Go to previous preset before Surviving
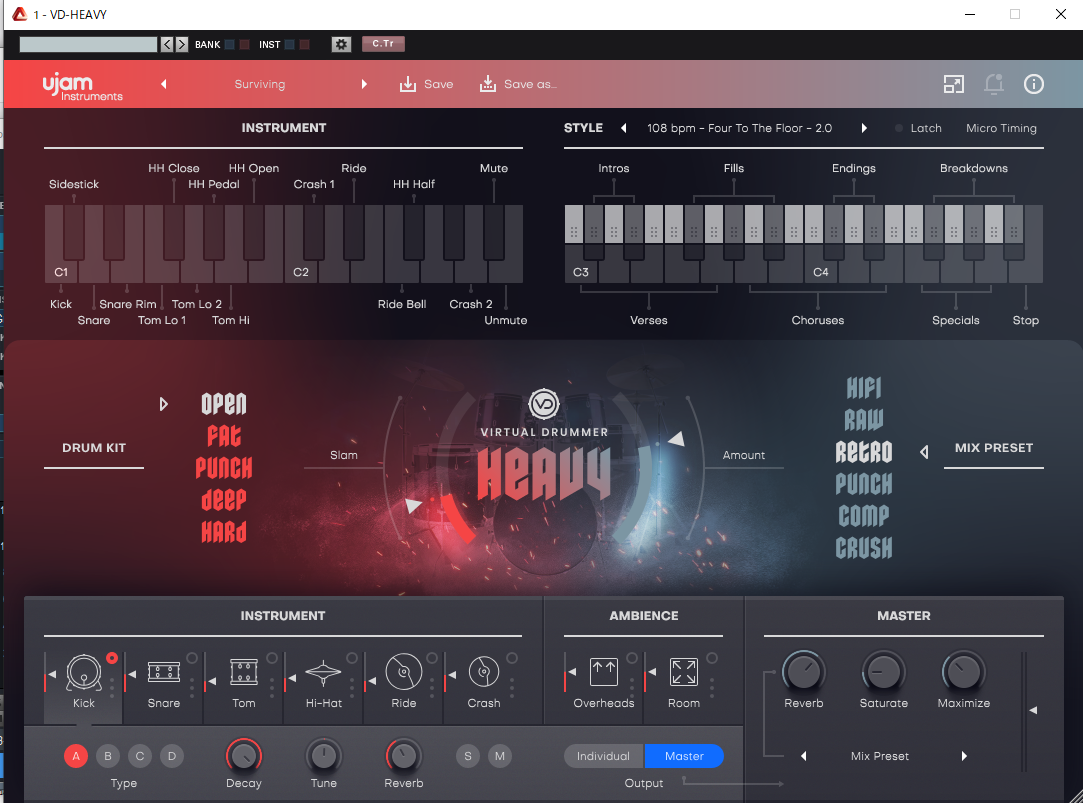This screenshot has height=803, width=1083. [x=164, y=84]
